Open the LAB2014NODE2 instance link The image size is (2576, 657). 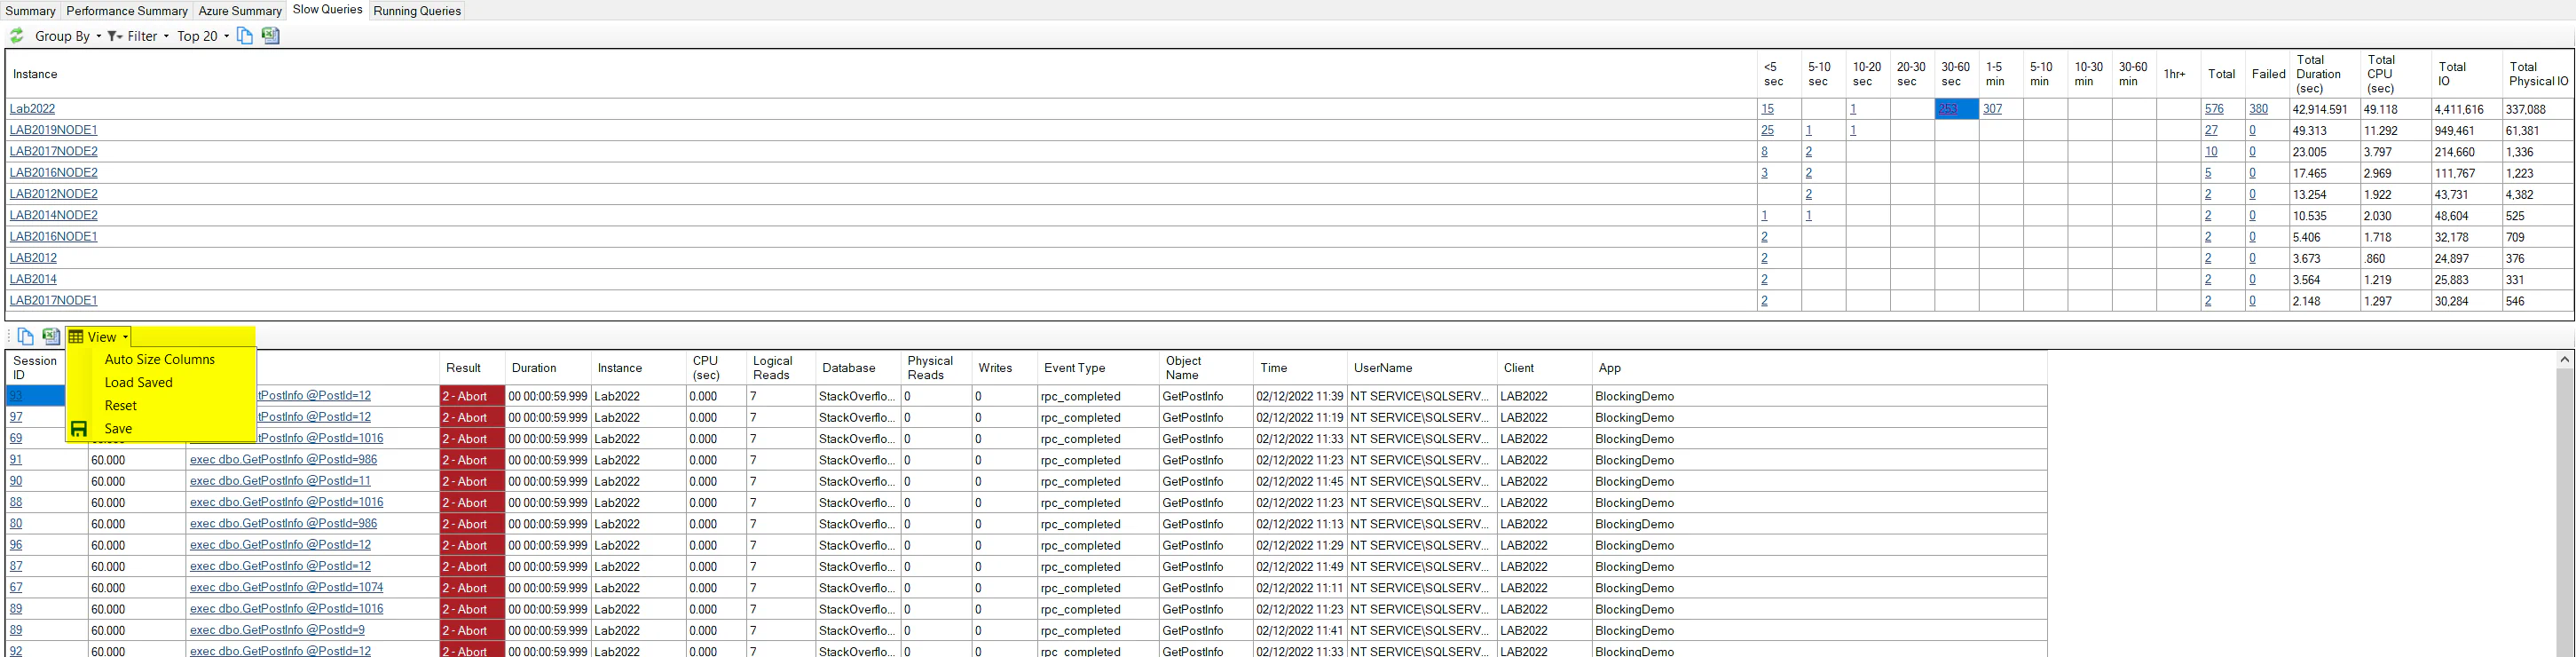click(x=53, y=215)
